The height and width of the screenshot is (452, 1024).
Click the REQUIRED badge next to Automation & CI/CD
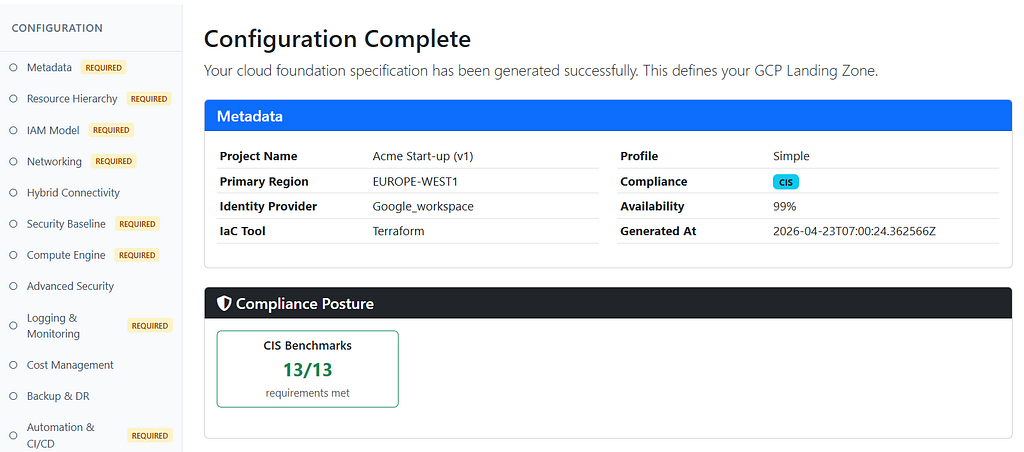tap(150, 436)
